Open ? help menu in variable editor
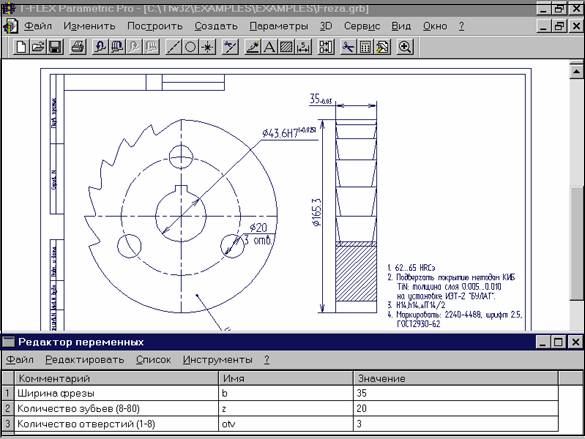The image size is (585, 439). coord(267,360)
